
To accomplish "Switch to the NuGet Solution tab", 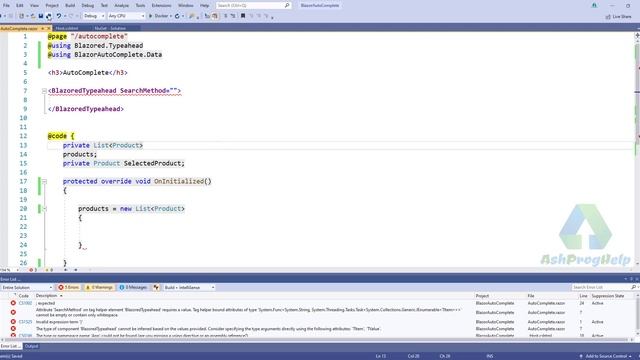I will (110, 29).
